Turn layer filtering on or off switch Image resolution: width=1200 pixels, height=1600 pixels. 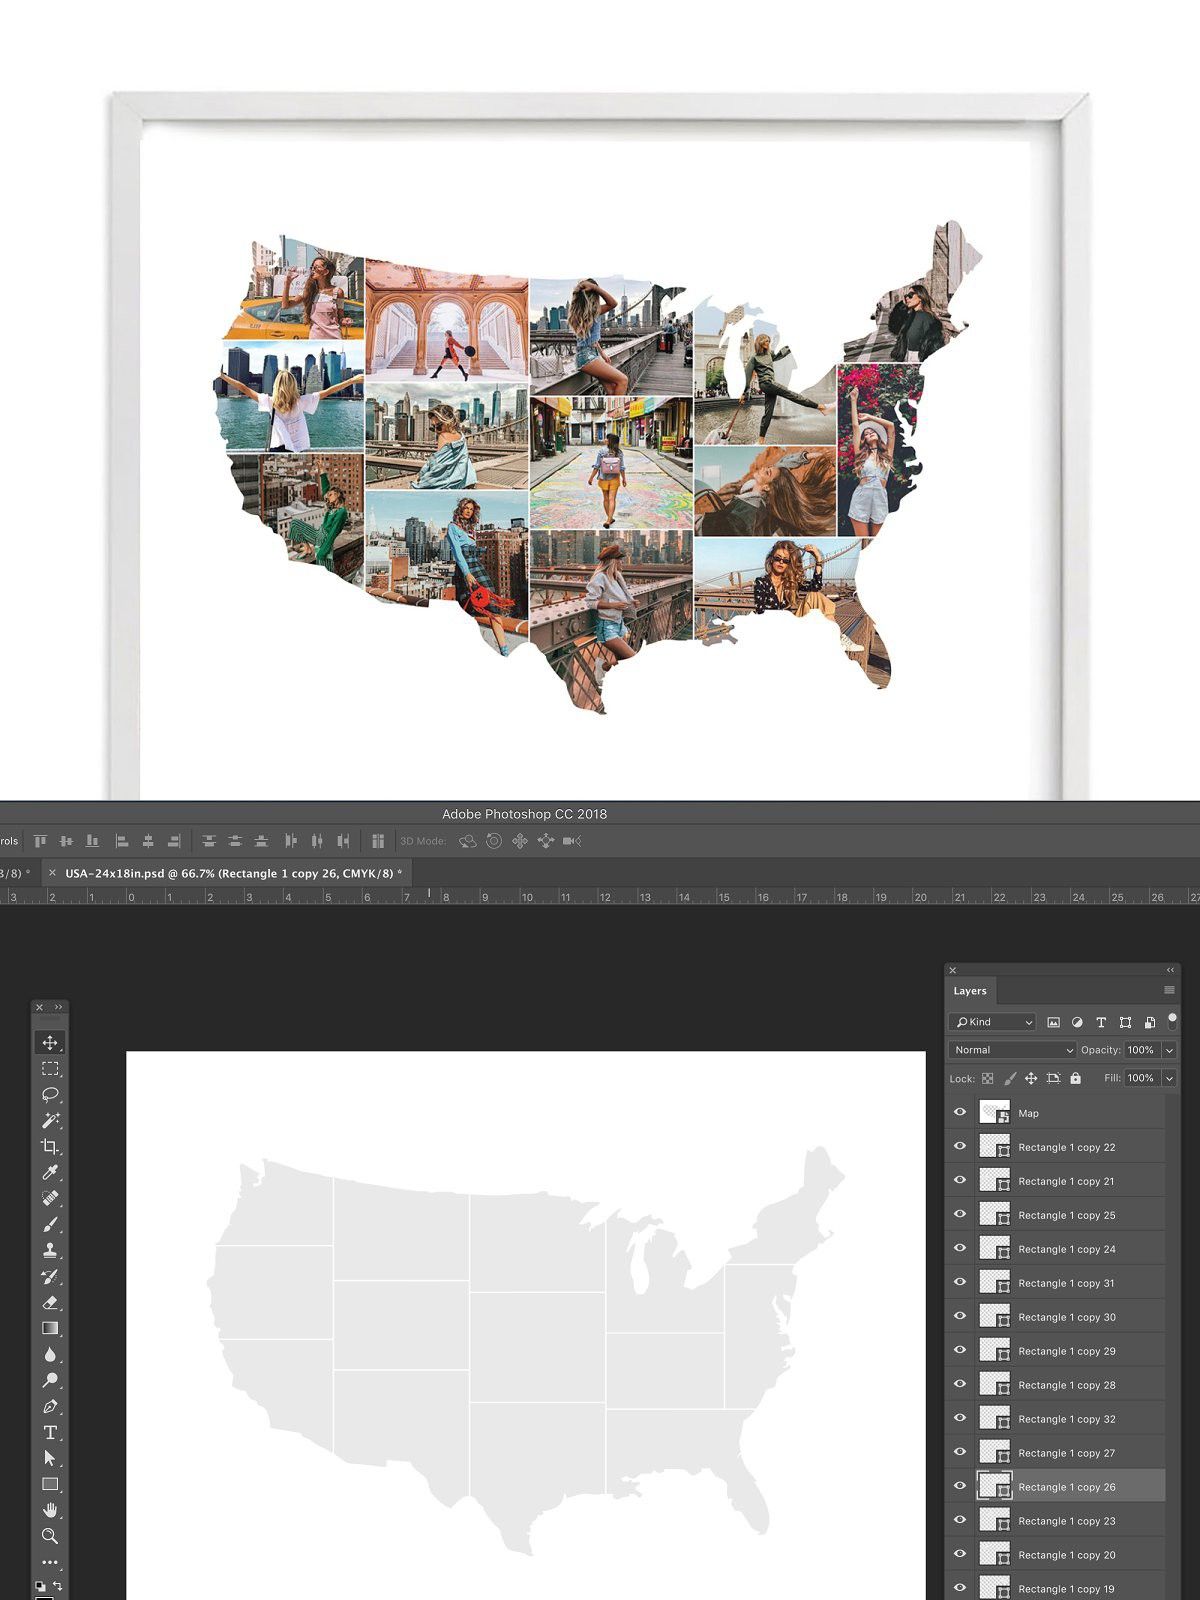pos(1172,1021)
